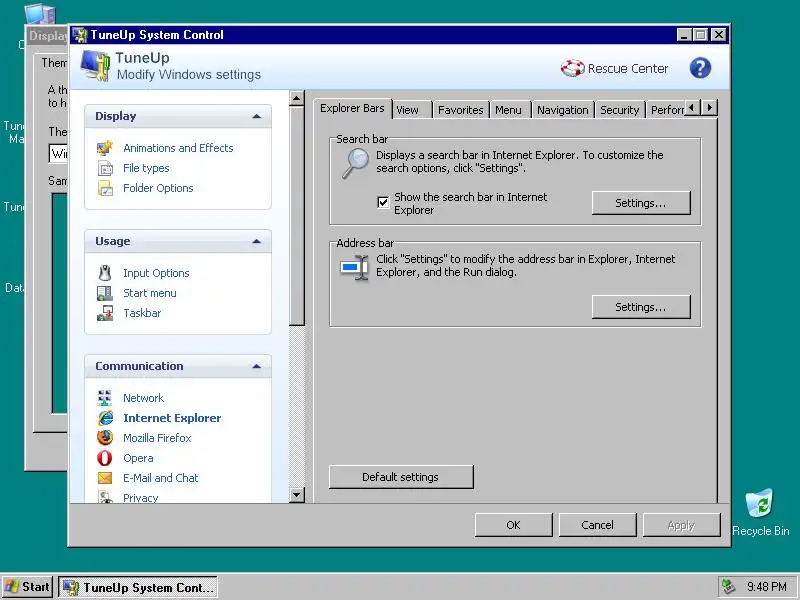Click the TuneUp title bar icon
This screenshot has width=800, height=600.
point(80,35)
